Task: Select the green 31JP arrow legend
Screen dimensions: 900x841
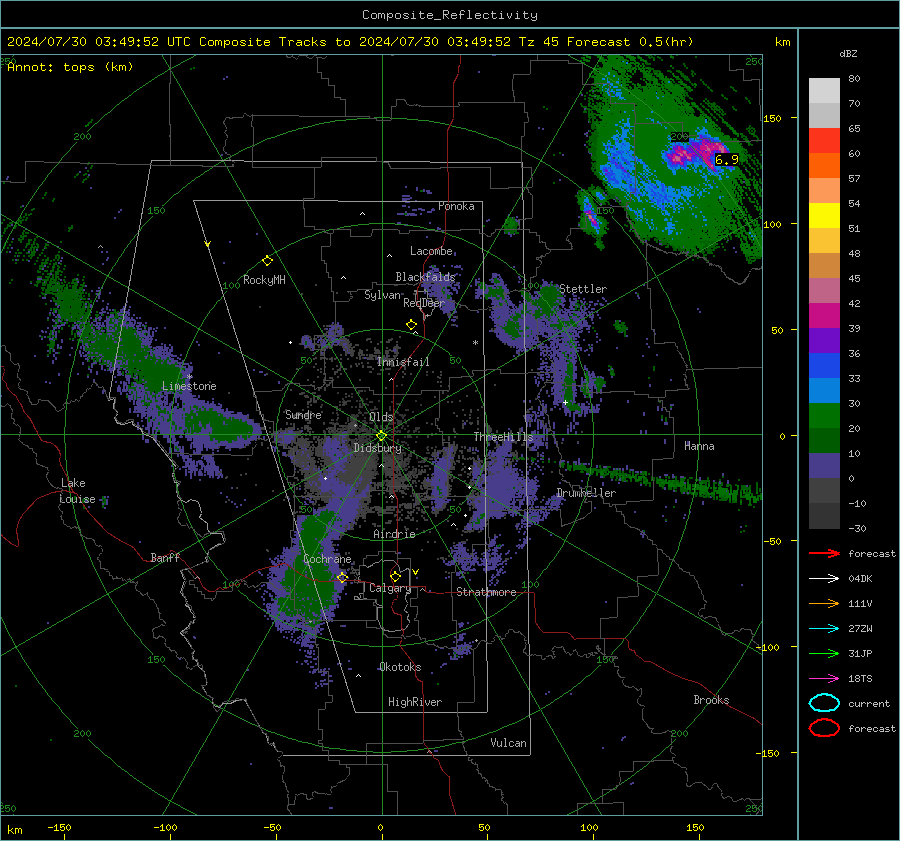Action: [x=824, y=653]
